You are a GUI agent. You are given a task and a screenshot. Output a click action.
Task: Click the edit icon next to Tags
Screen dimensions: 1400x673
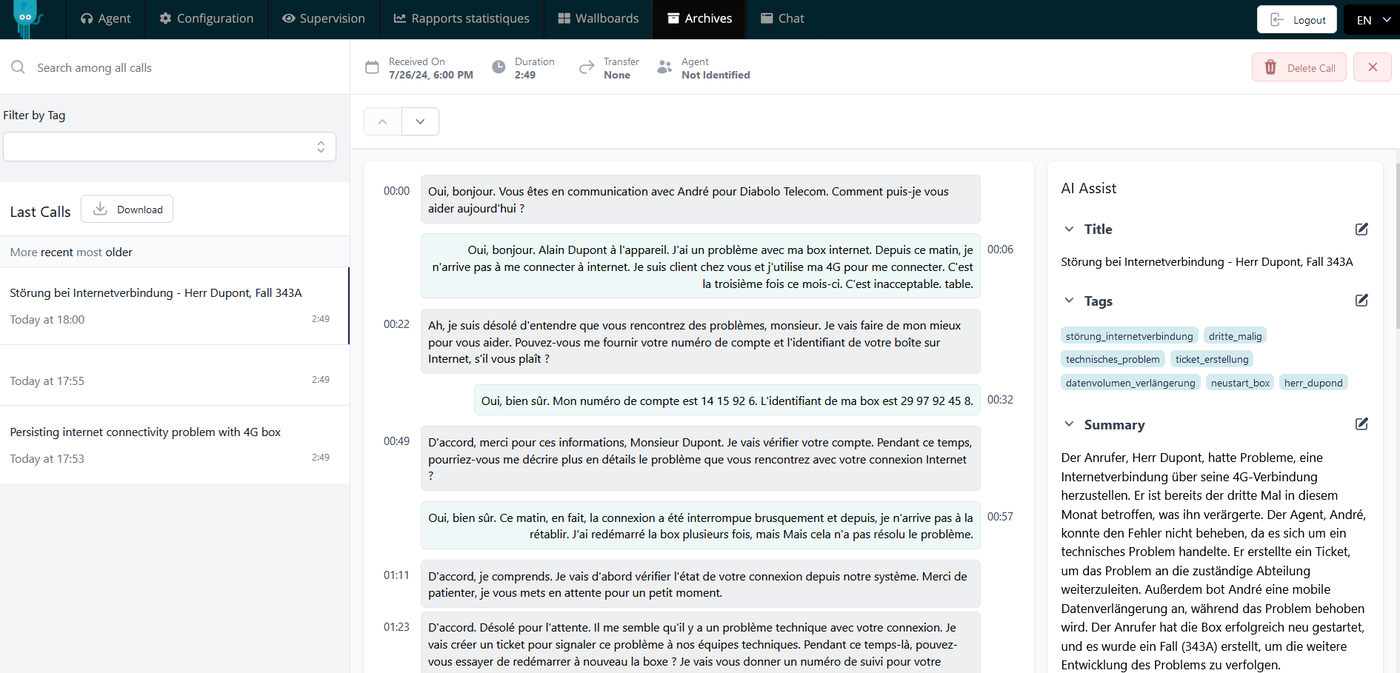1361,301
